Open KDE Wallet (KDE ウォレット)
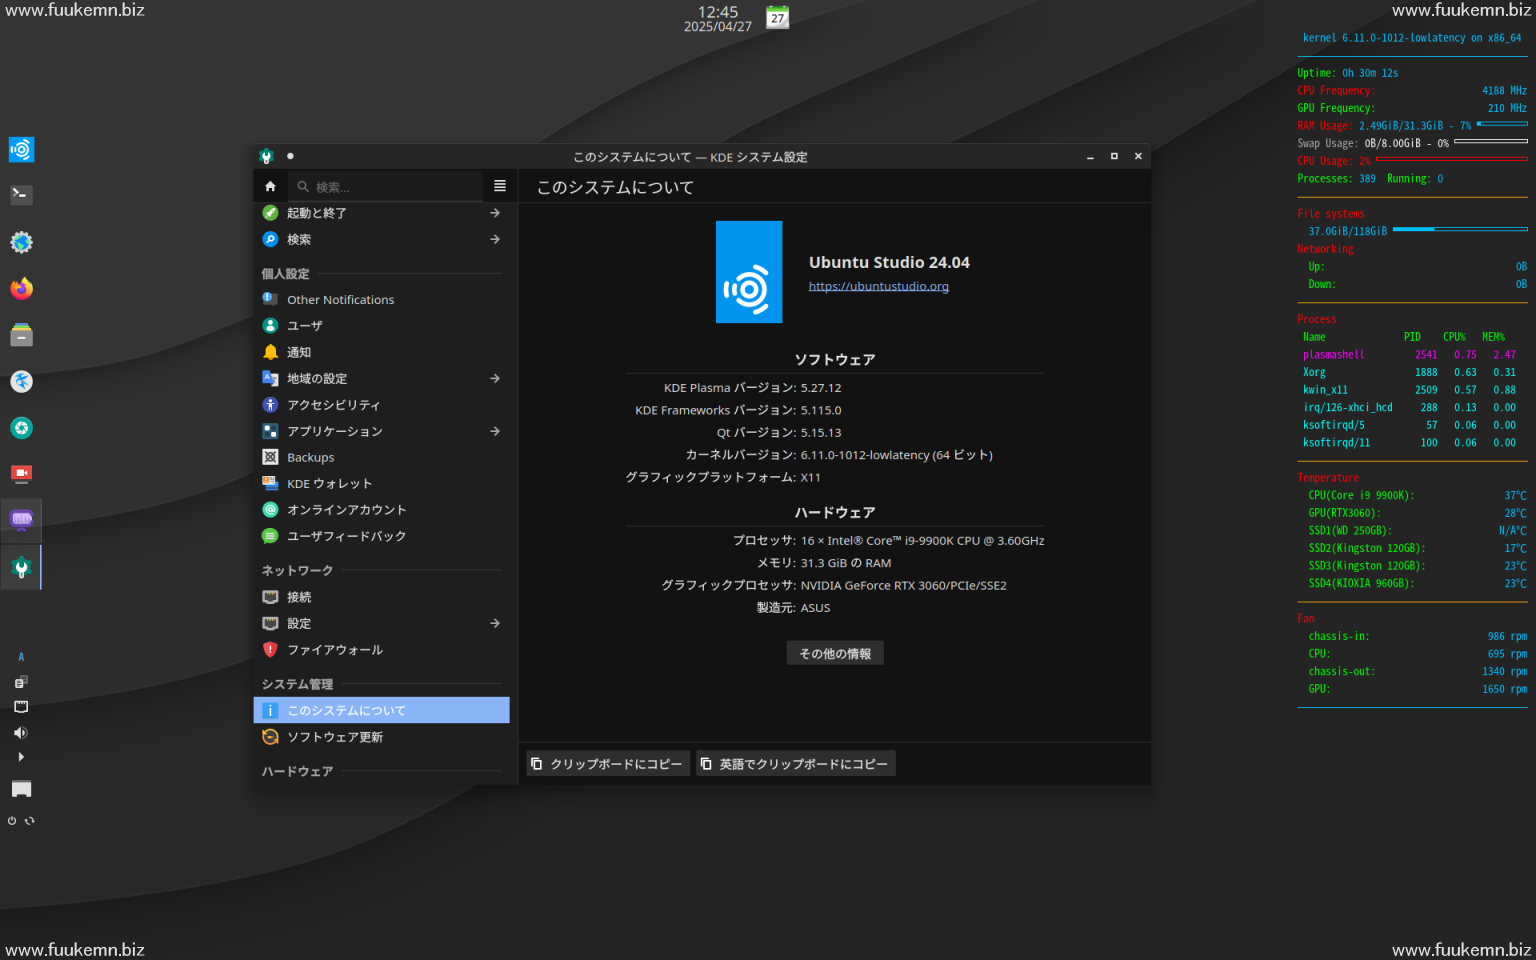 click(x=381, y=483)
